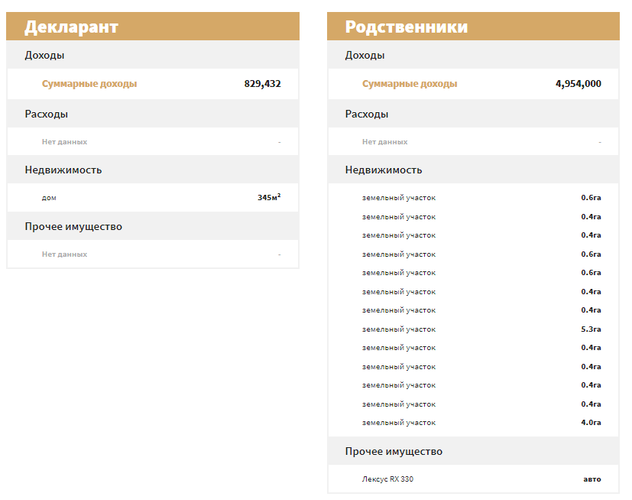The width and height of the screenshot is (632, 500).
Task: Select the 5.3га land plot value
Action: (x=591, y=329)
